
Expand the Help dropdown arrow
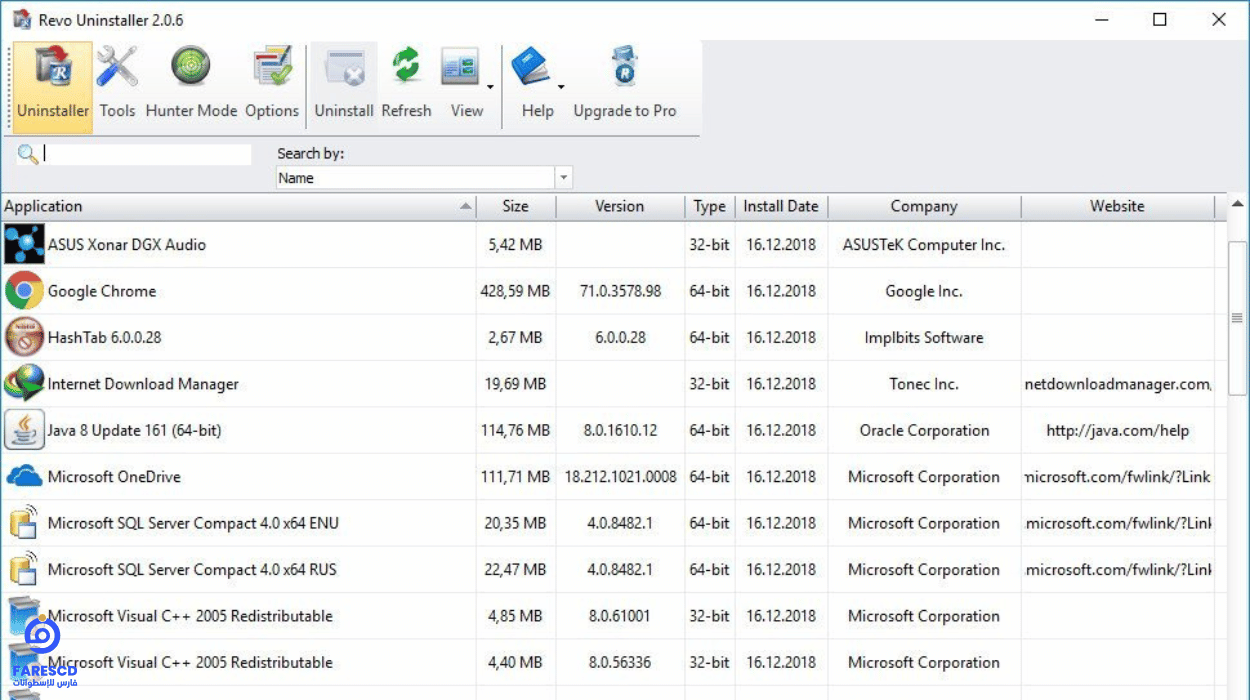coord(561,87)
